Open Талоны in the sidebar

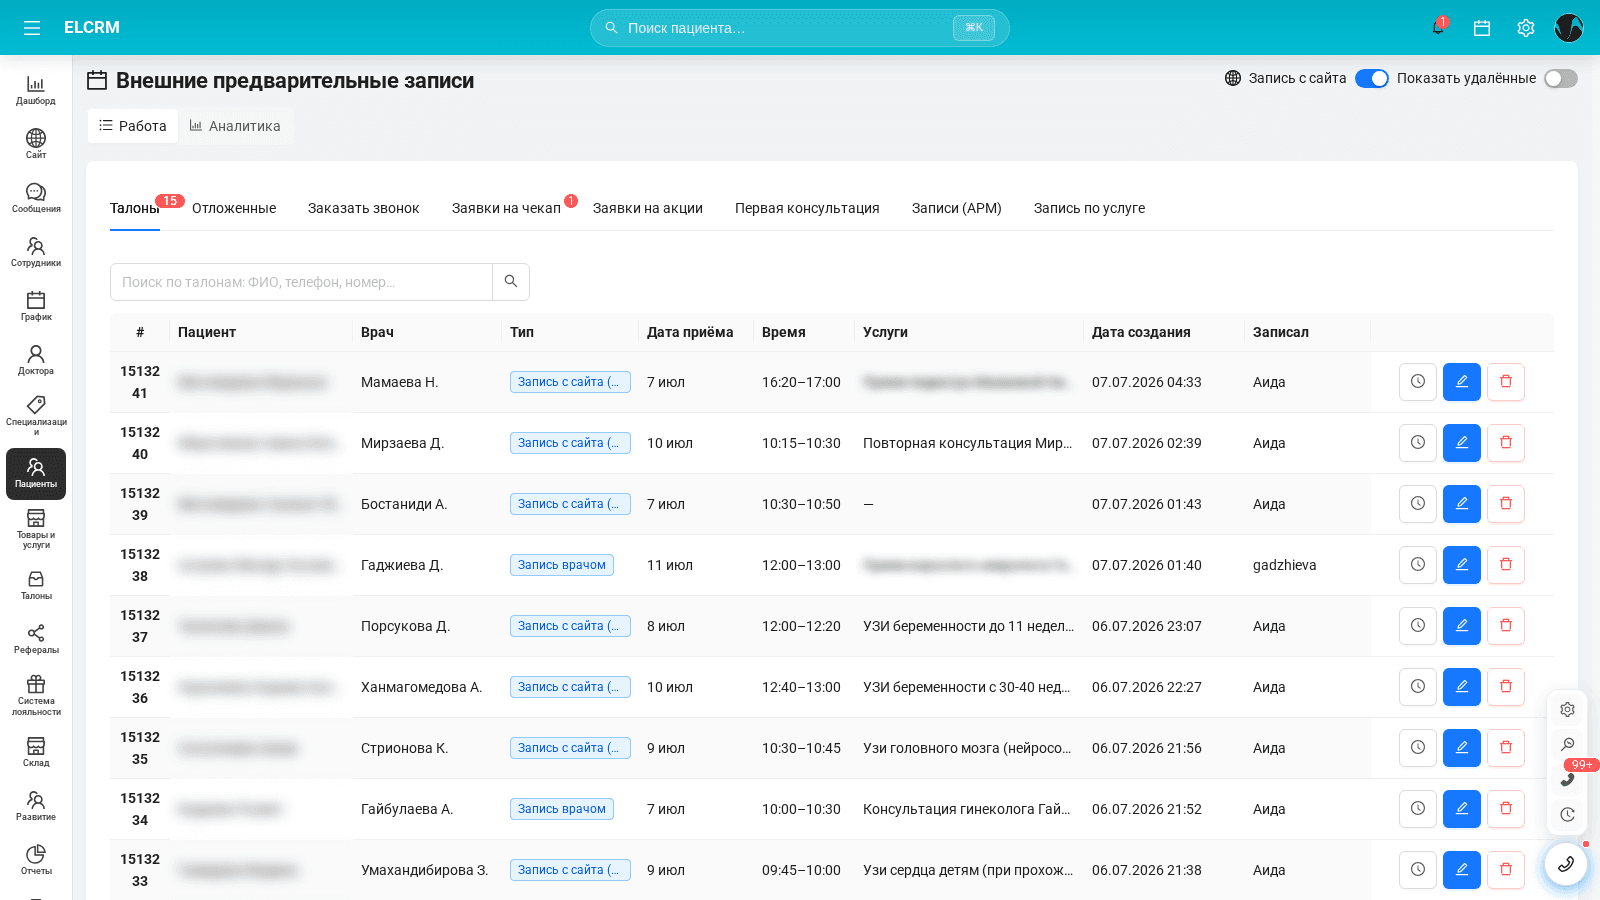coord(36,585)
